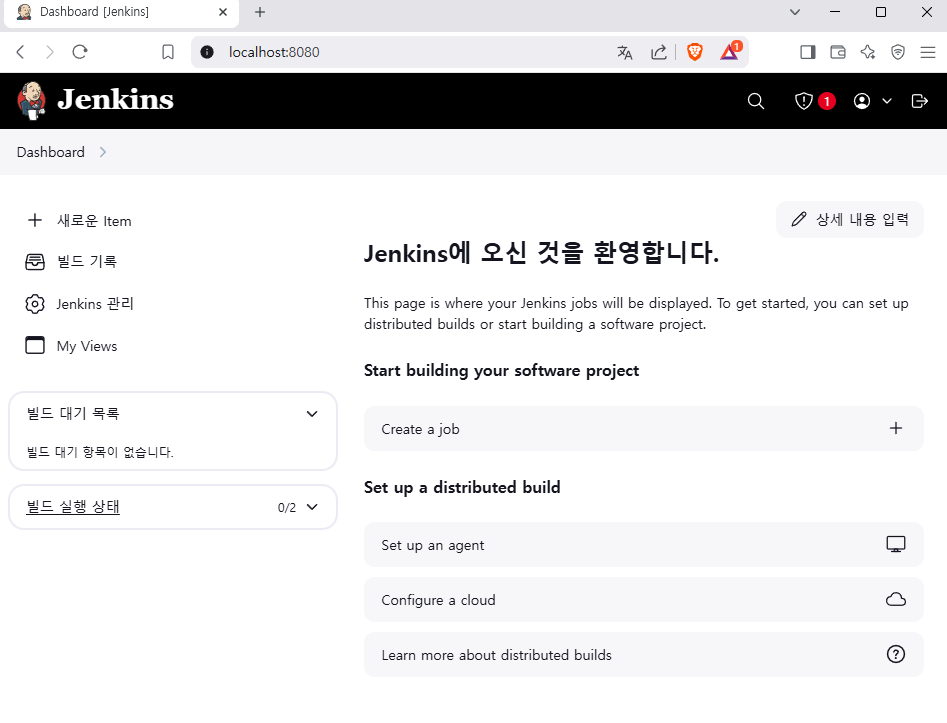This screenshot has width=947, height=723.
Task: Toggle the browser sidebar panel
Action: click(x=808, y=52)
